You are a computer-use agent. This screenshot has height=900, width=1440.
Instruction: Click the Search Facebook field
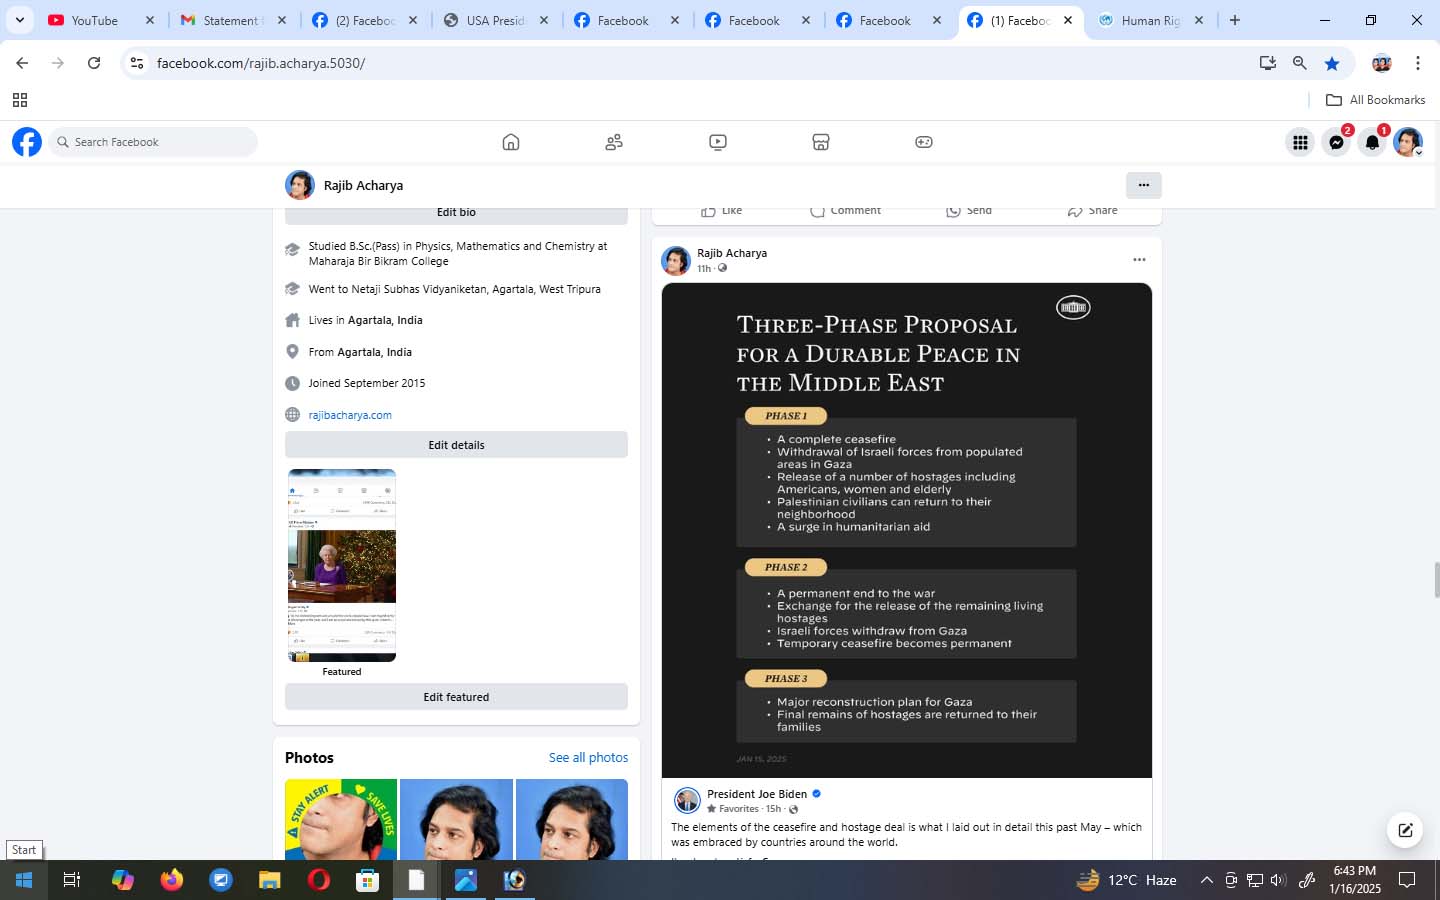pos(153,142)
